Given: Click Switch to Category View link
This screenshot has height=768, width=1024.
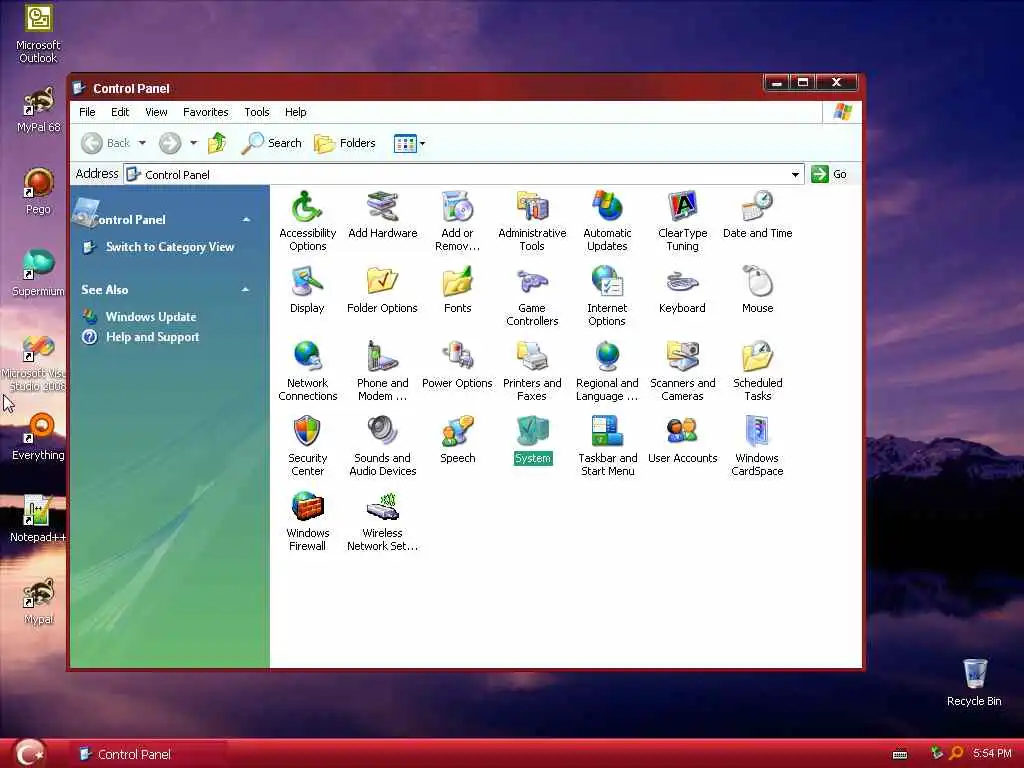Looking at the screenshot, I should pos(170,247).
